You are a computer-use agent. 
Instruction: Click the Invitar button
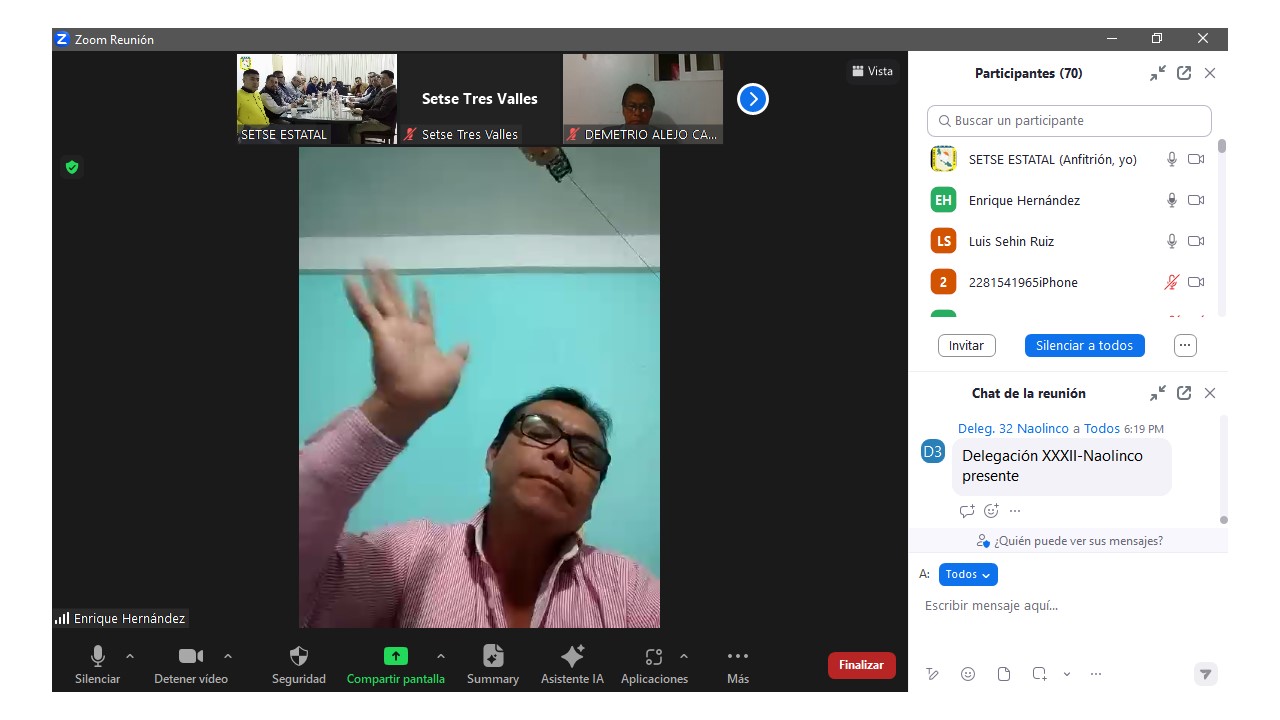click(x=966, y=345)
